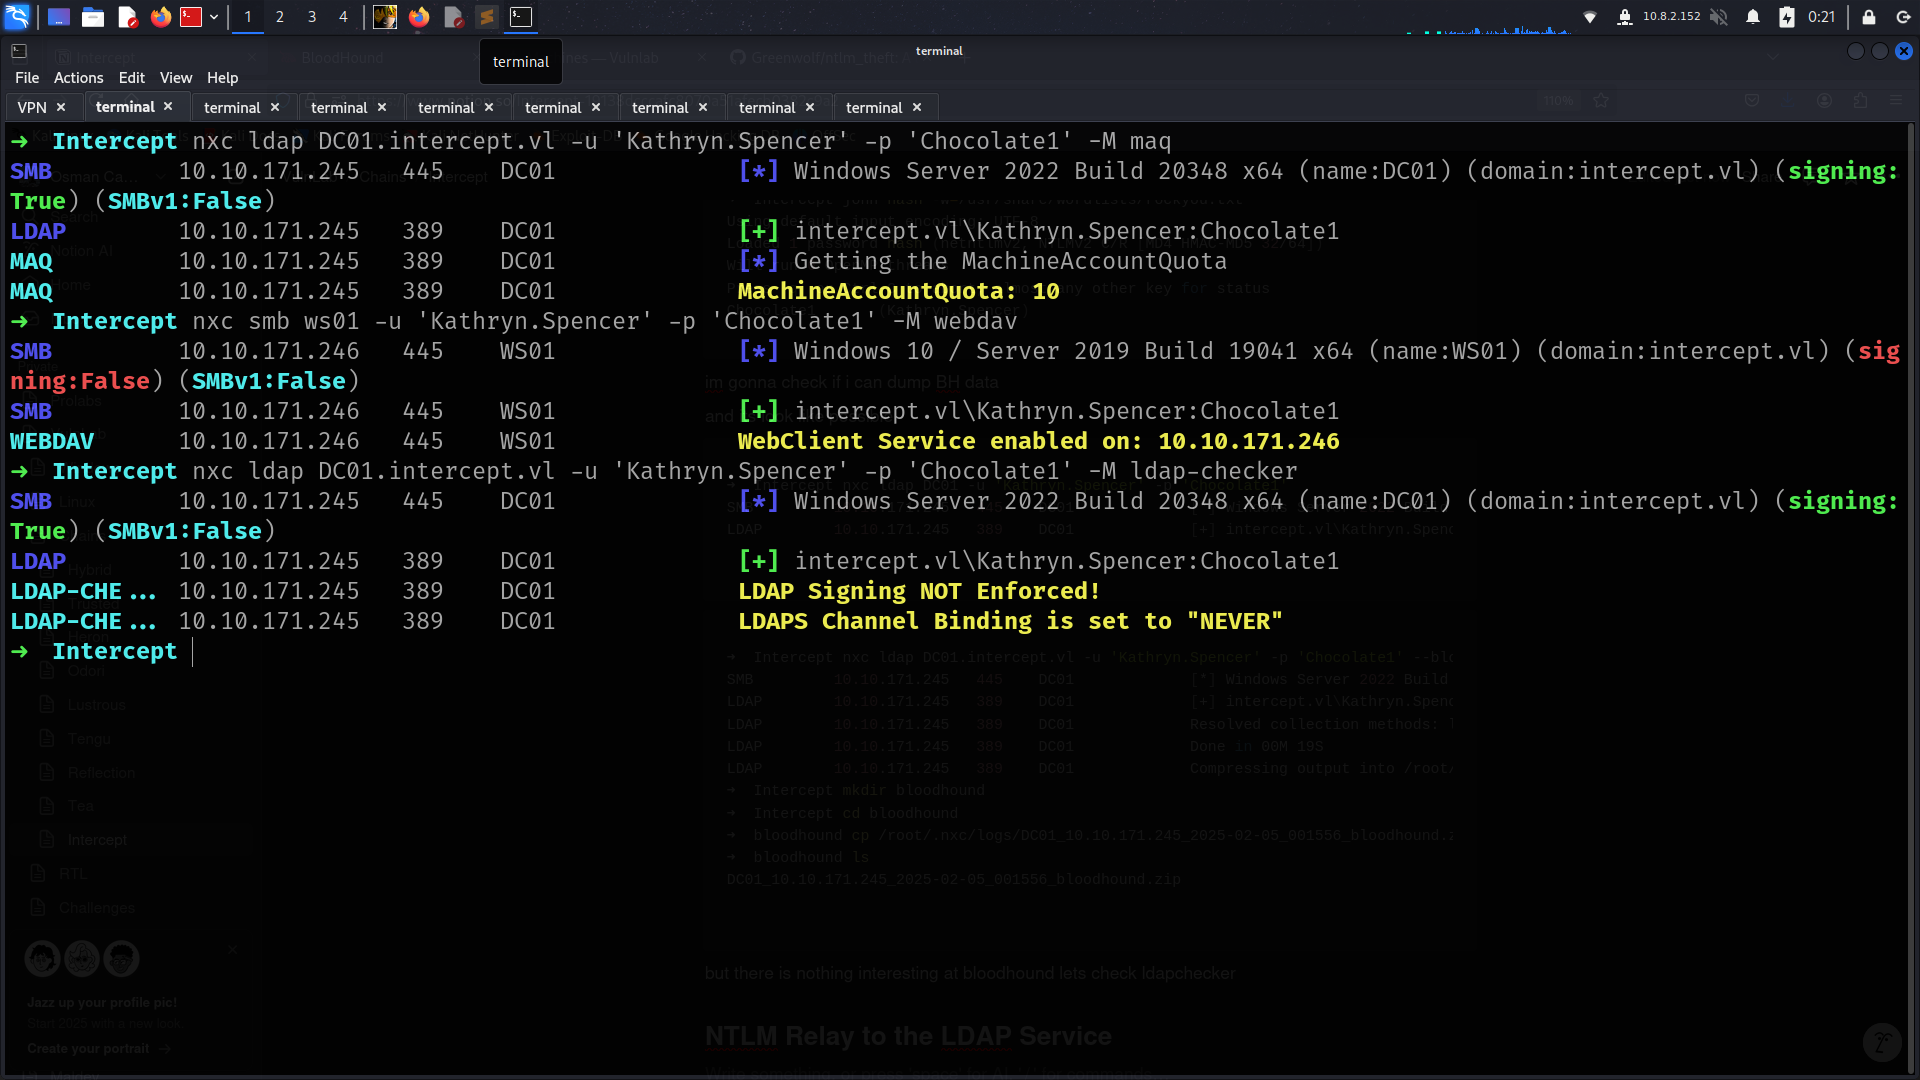Viewport: 1920px width, 1080px height.
Task: Open the Help menu
Action: (x=222, y=78)
